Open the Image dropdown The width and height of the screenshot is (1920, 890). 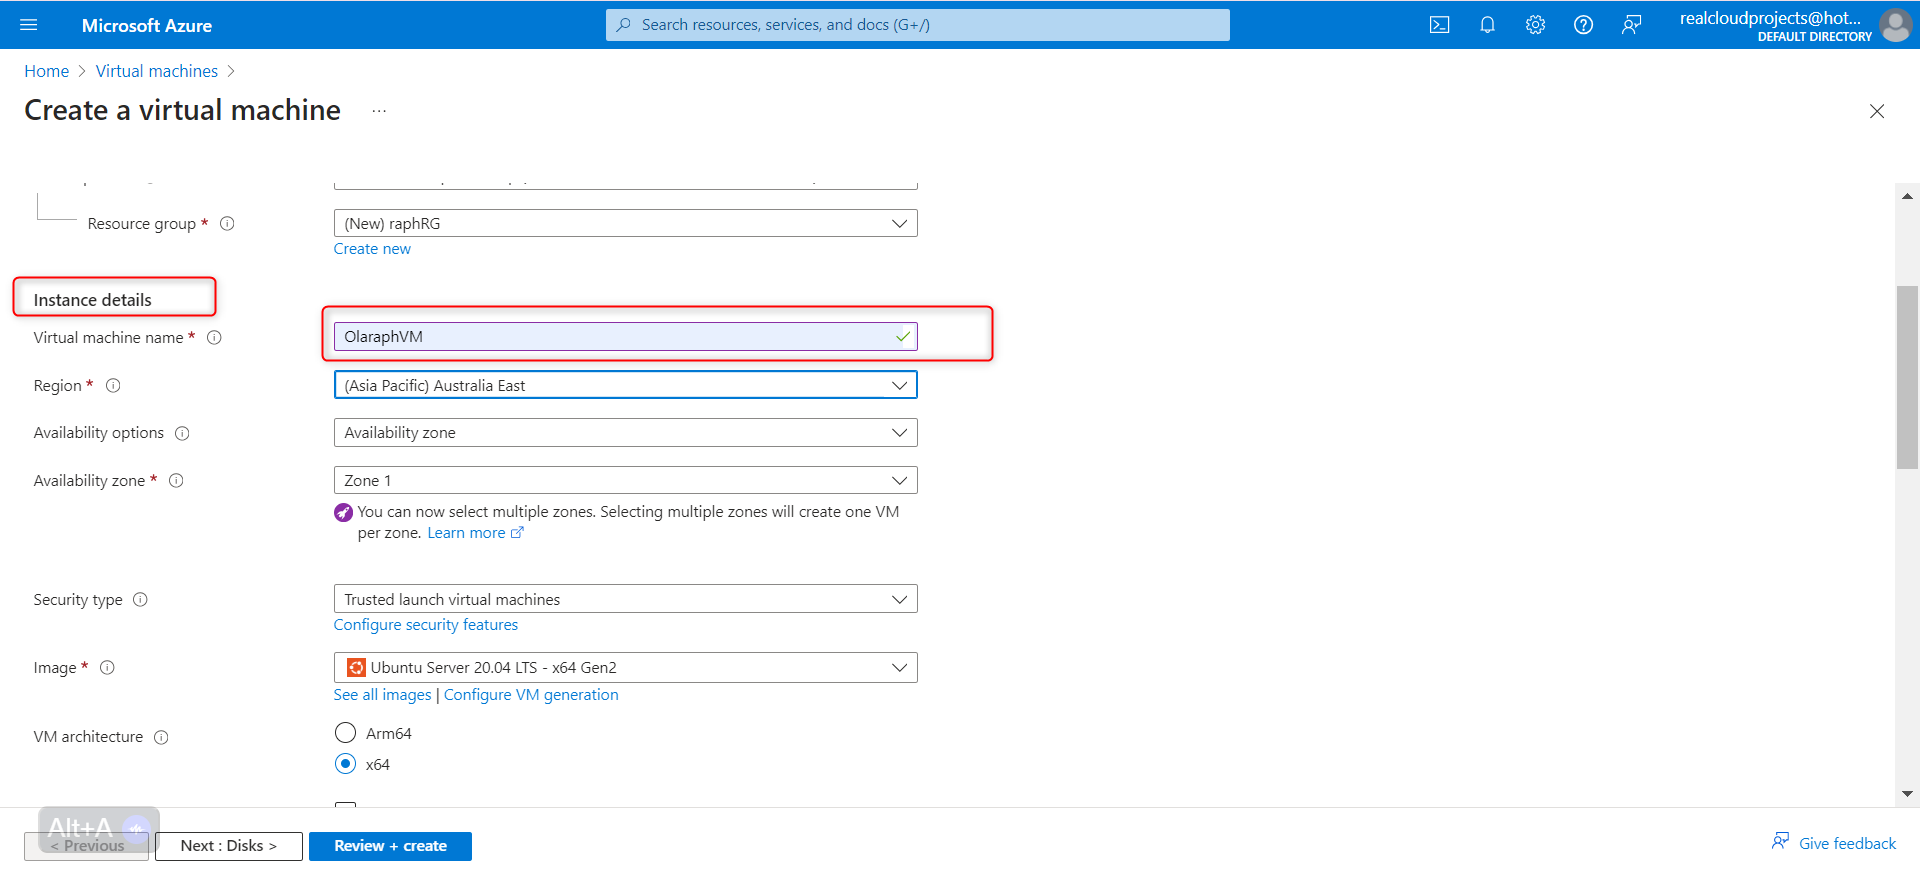pyautogui.click(x=625, y=667)
